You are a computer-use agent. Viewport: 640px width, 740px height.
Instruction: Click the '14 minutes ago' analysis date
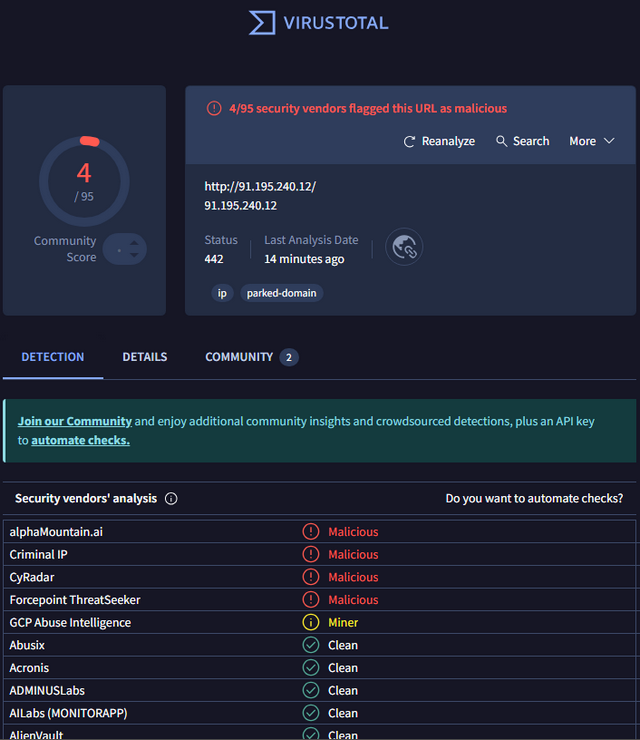coord(304,259)
